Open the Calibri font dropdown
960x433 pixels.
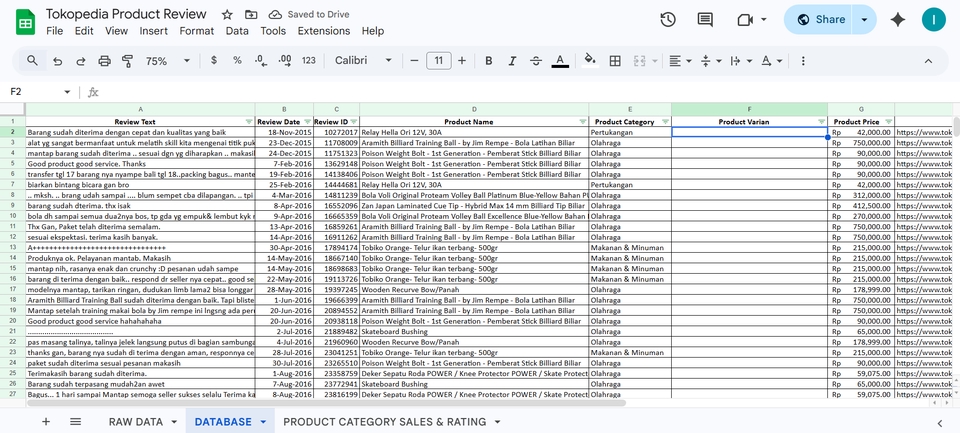tap(363, 61)
